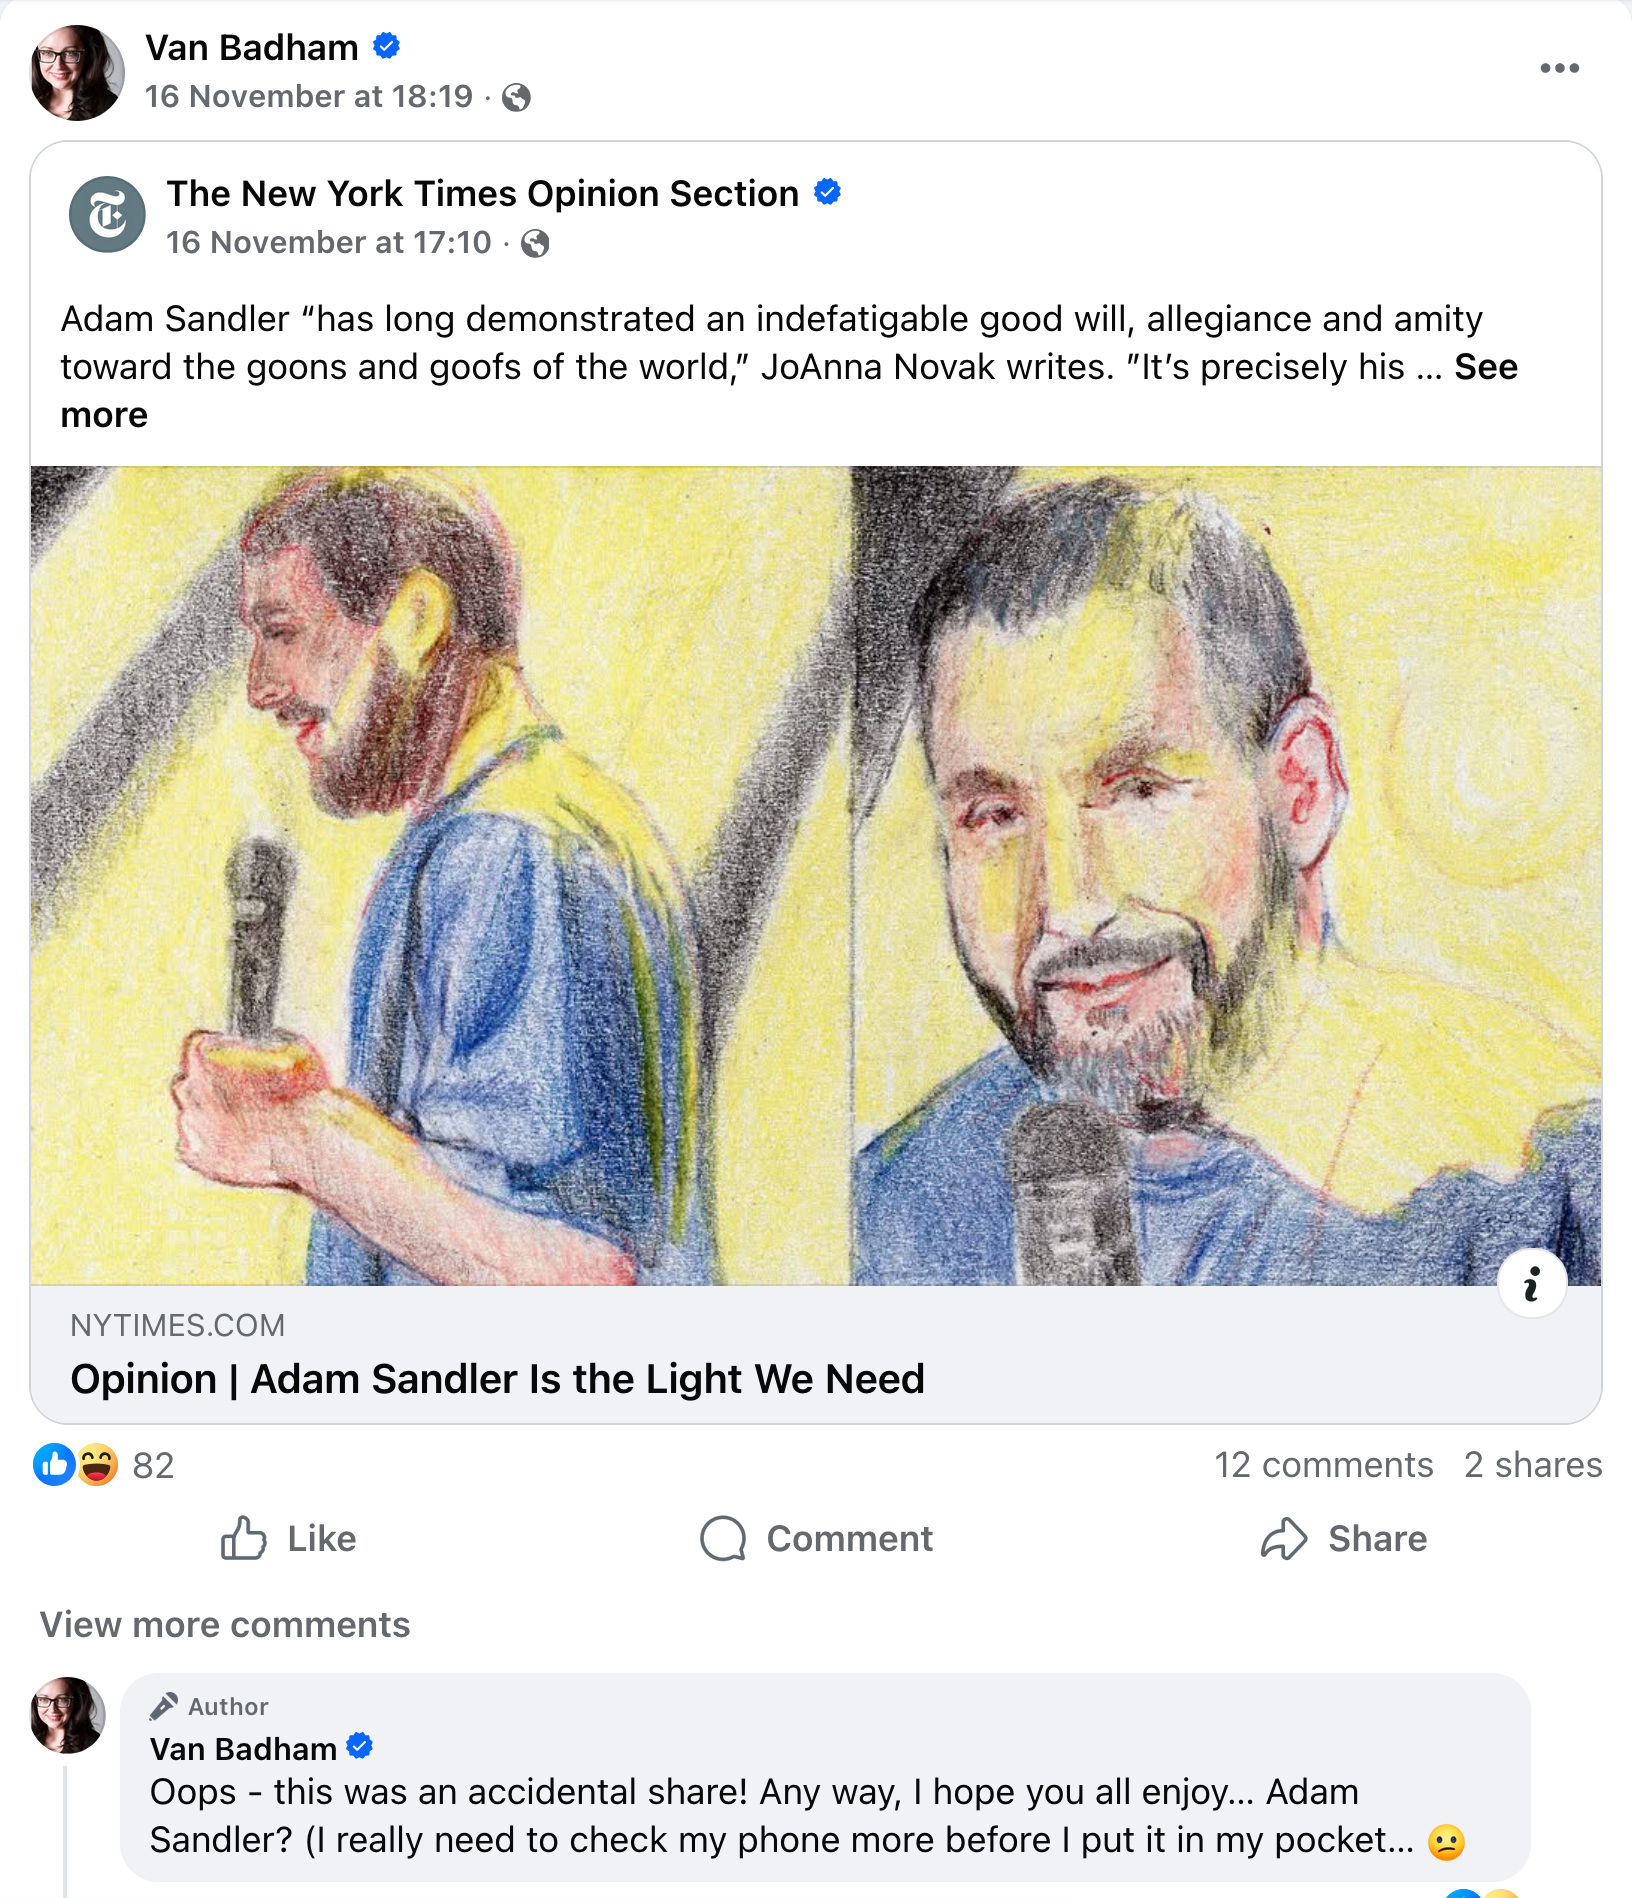The width and height of the screenshot is (1632, 1898).
Task: Click the blue thumbs-up reaction icon
Action: (x=54, y=1465)
